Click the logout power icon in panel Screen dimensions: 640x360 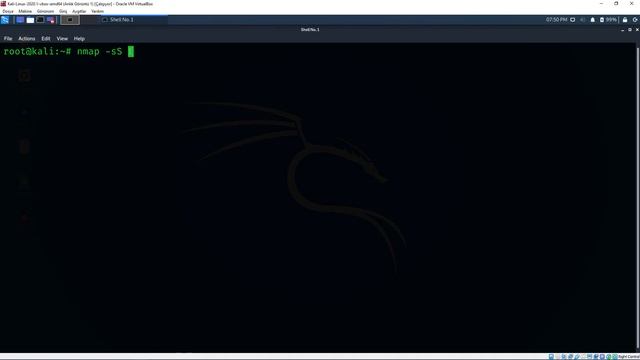point(635,20)
